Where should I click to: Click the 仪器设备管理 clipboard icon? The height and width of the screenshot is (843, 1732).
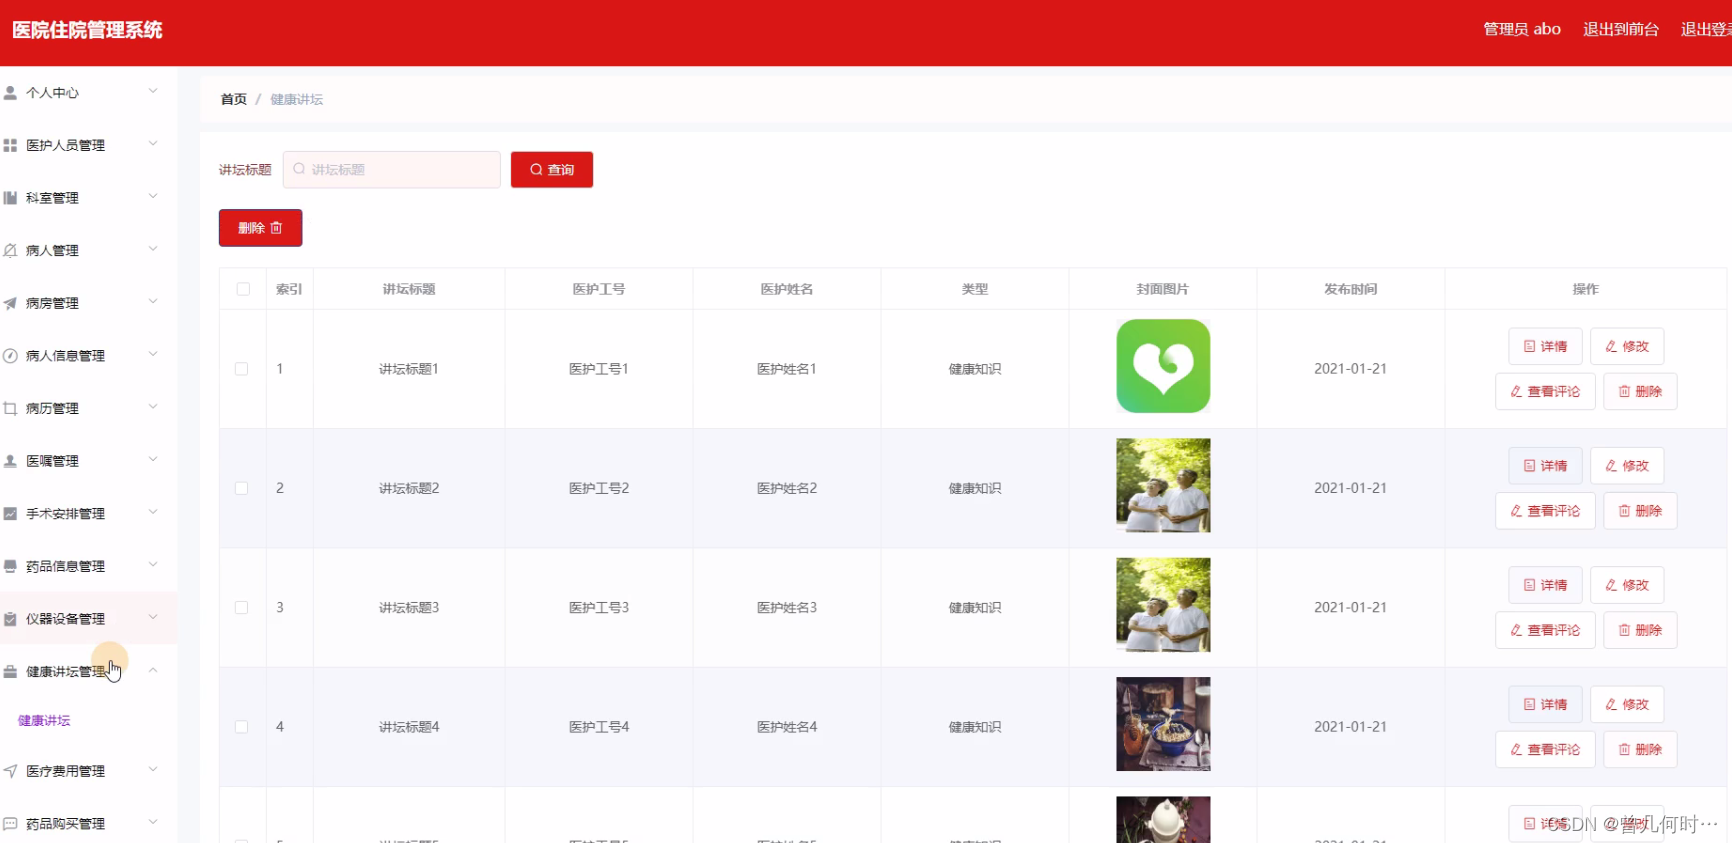coord(10,619)
